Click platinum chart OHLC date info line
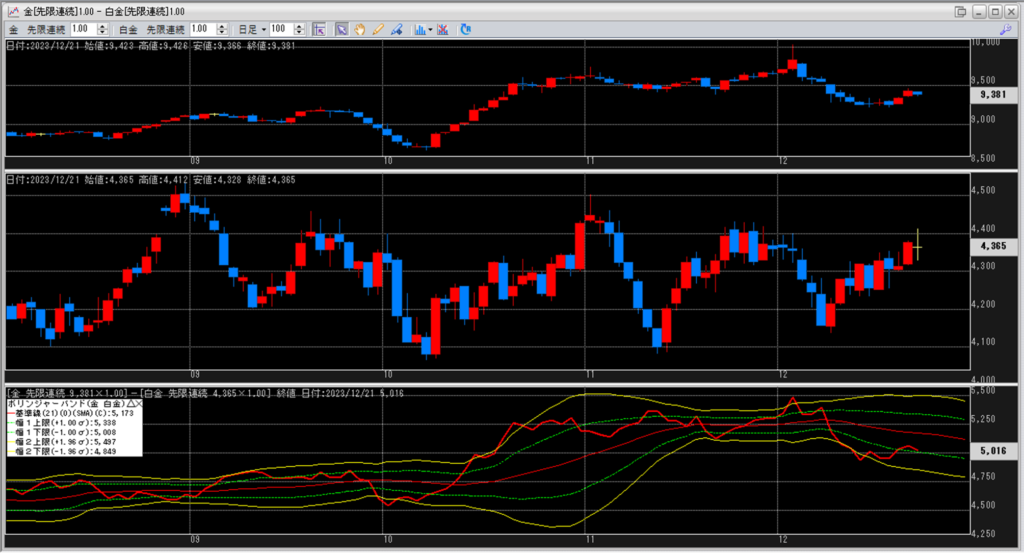Image resolution: width=1024 pixels, height=553 pixels. click(151, 180)
